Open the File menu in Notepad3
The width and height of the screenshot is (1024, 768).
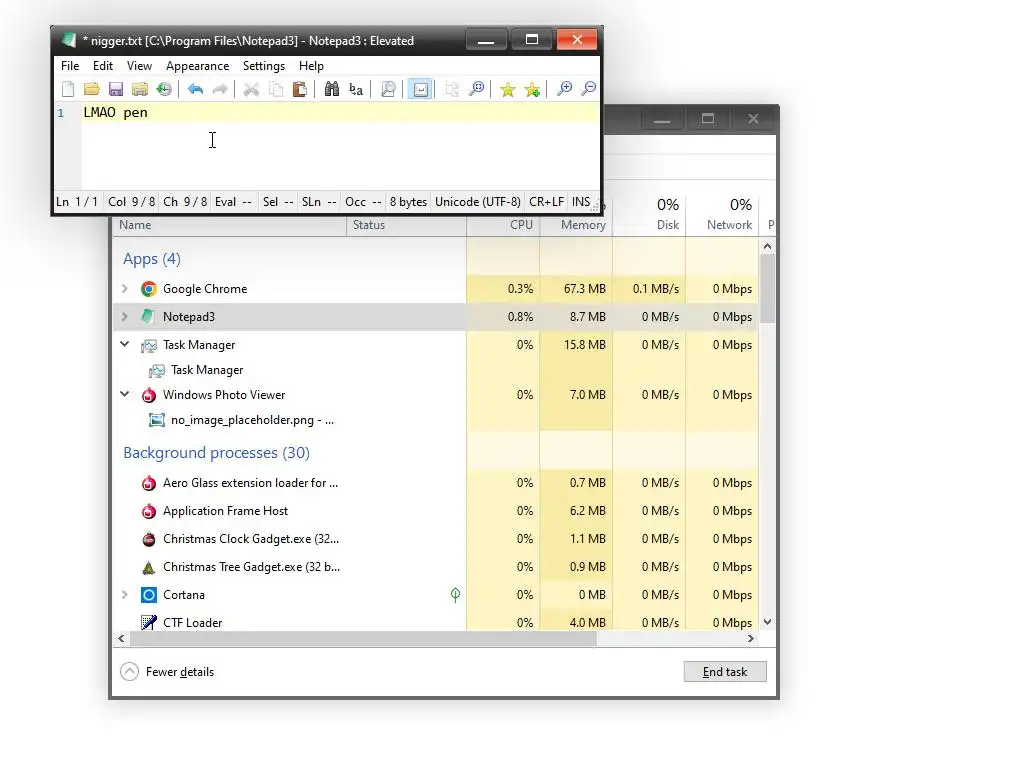pos(70,66)
